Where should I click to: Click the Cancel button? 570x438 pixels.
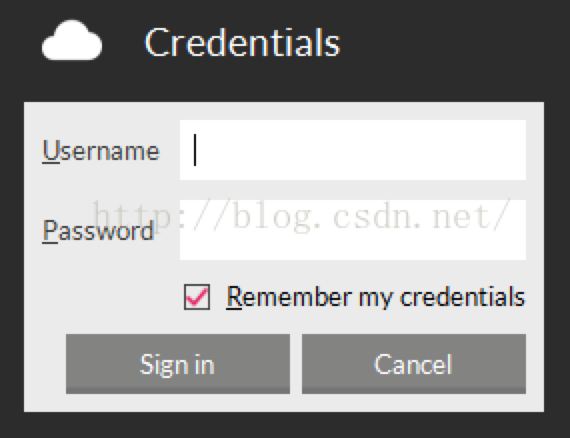click(x=414, y=363)
